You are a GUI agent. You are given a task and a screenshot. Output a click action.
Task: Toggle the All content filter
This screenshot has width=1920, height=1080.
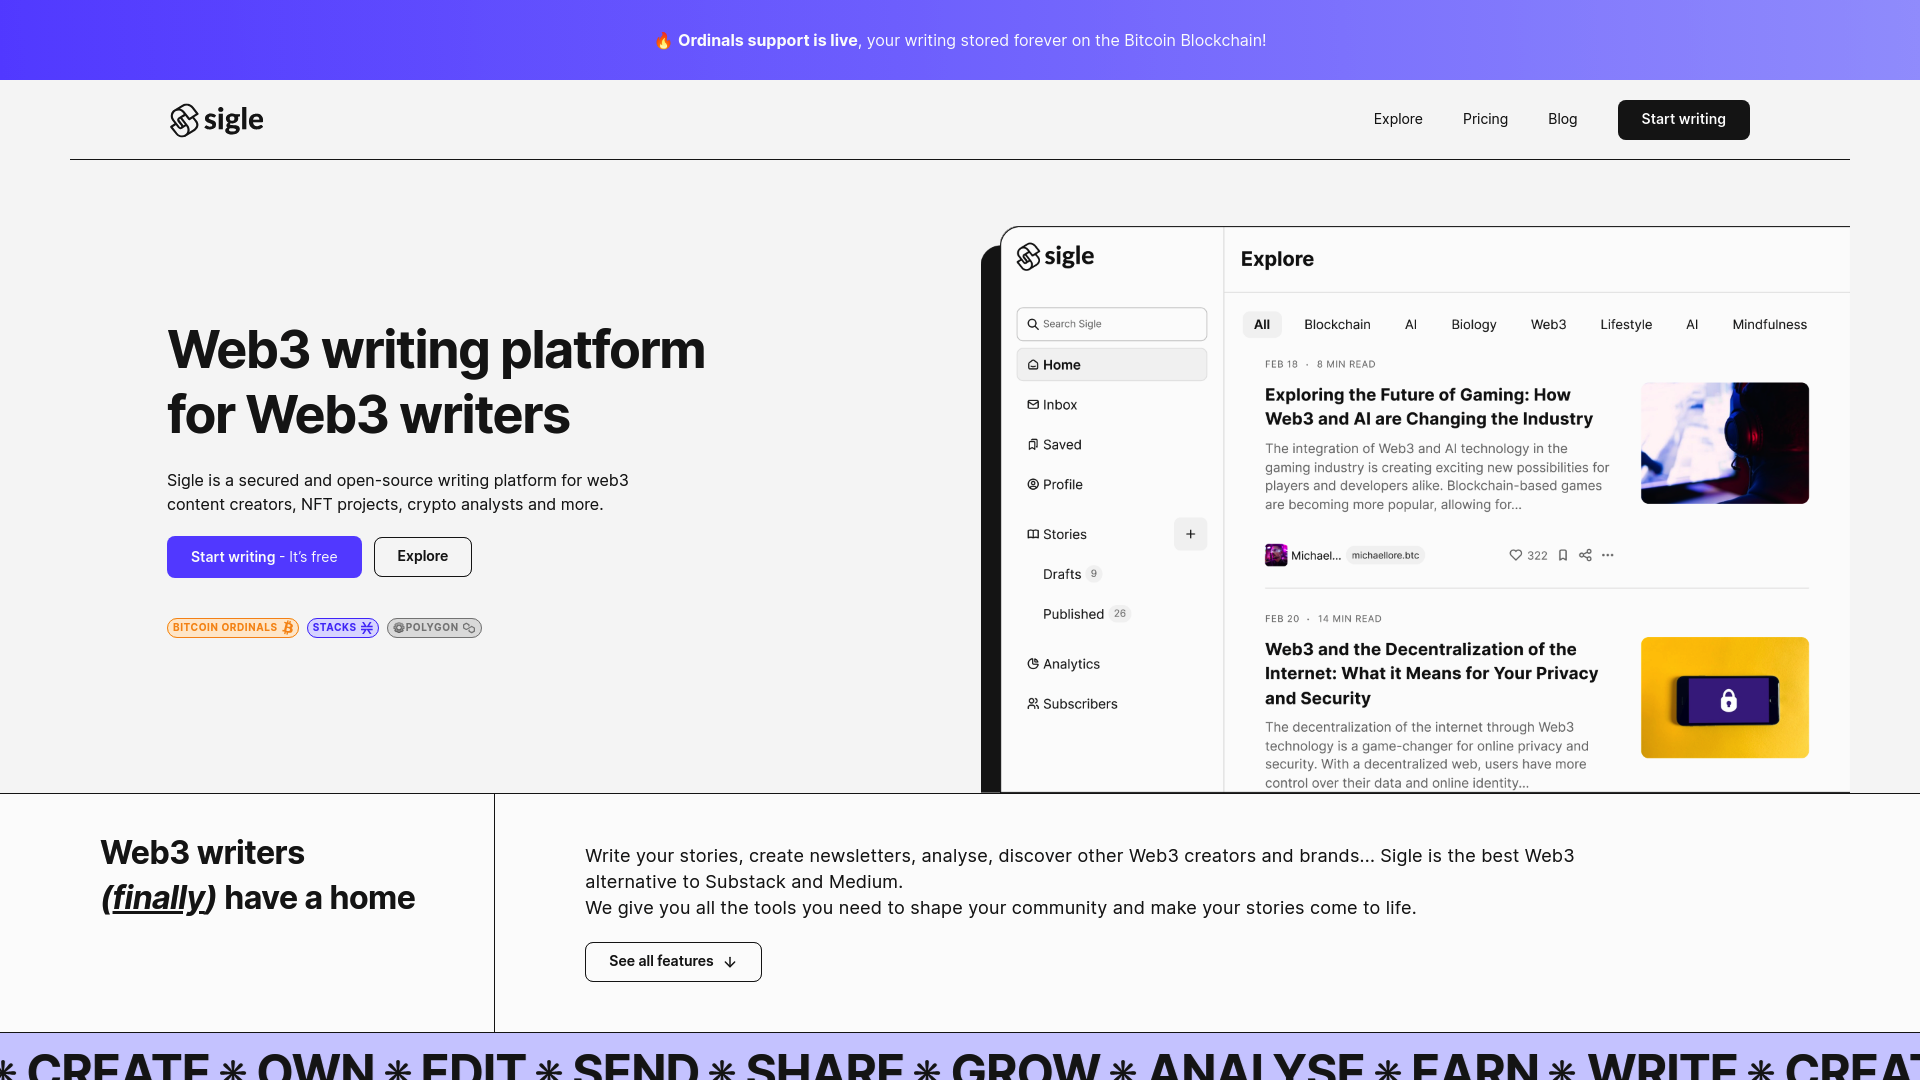point(1261,324)
